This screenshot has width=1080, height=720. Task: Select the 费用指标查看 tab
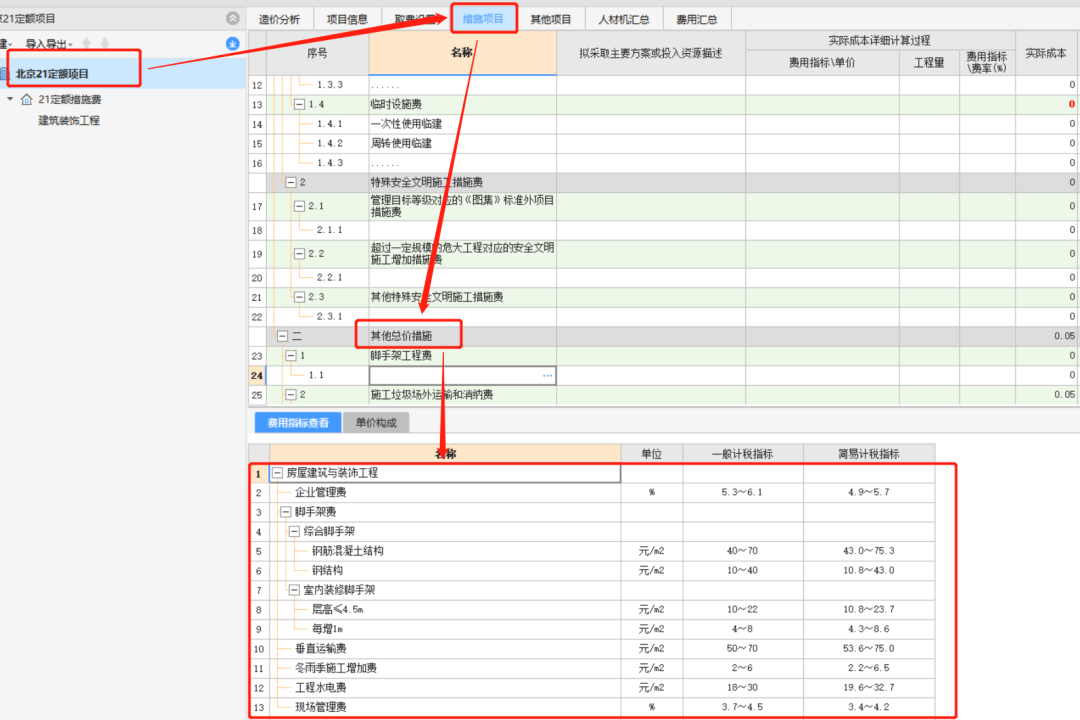pos(298,423)
